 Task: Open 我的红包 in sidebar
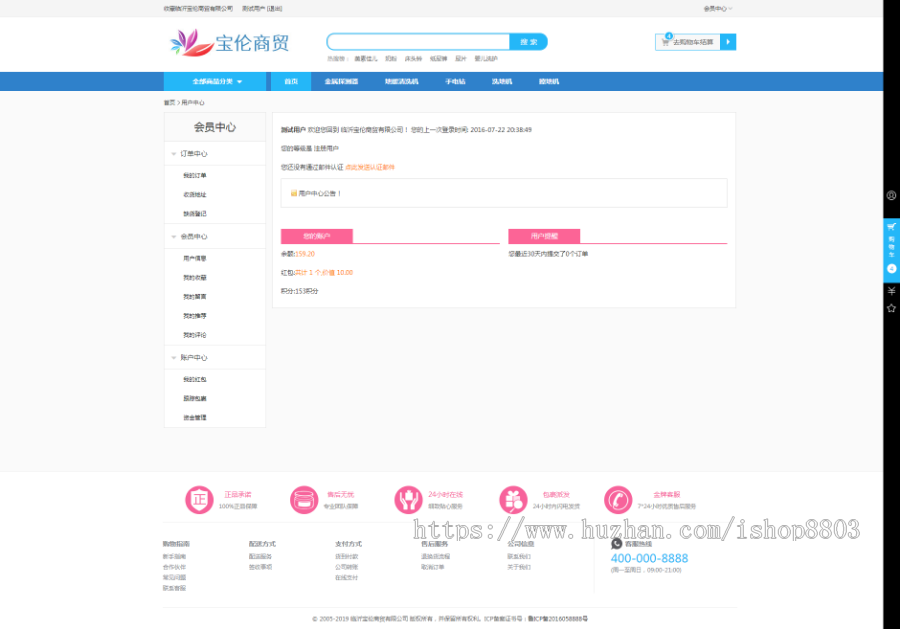click(x=195, y=379)
